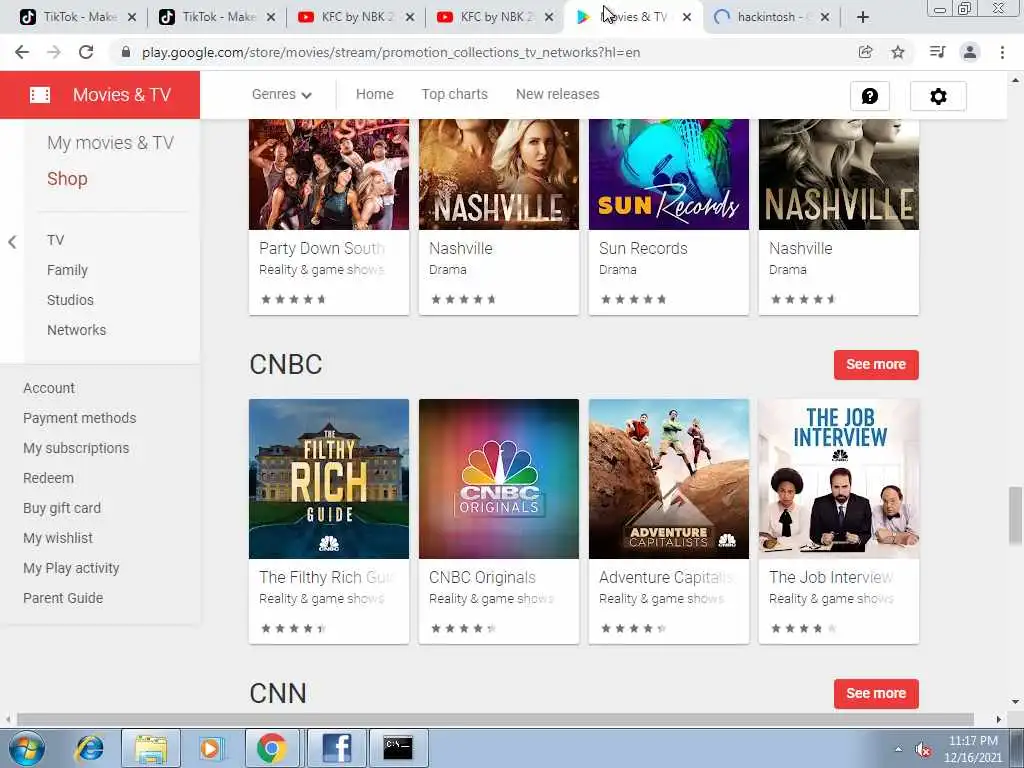Go back with the browser back arrow
1024x768 pixels.
(22, 52)
